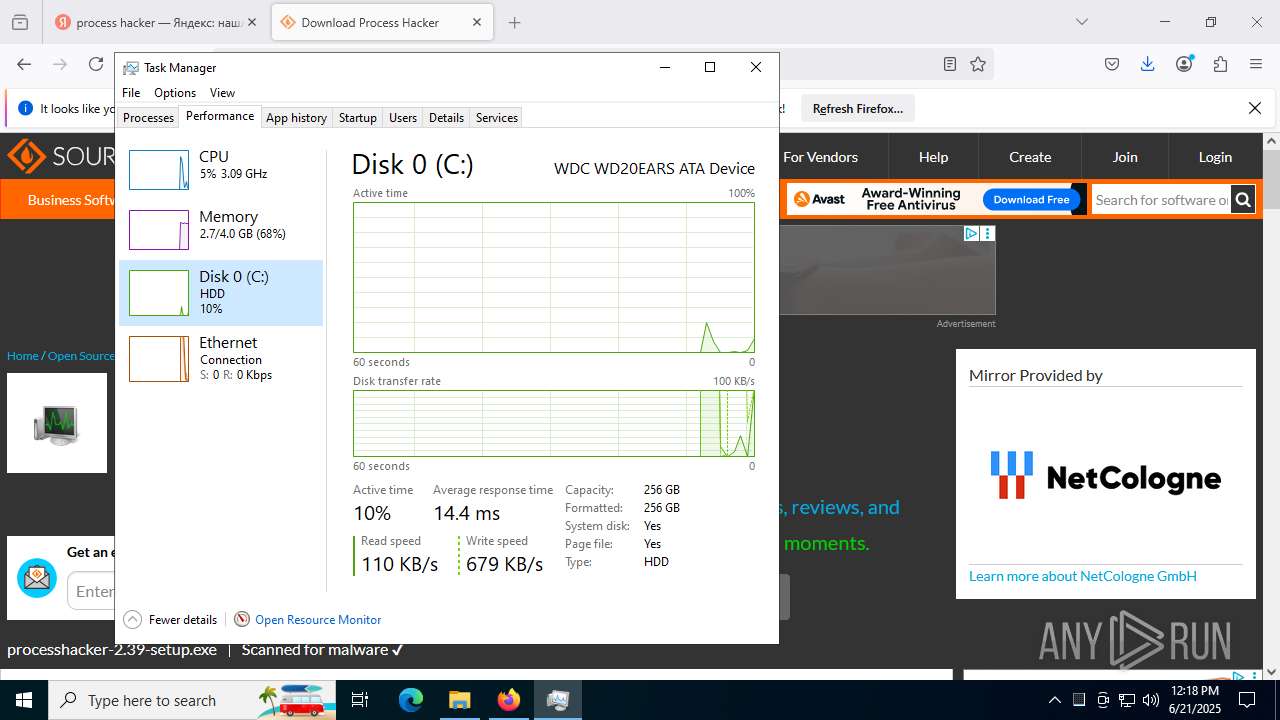Image resolution: width=1280 pixels, height=720 pixels.
Task: Open the For Vendors navigation item
Action: tap(820, 157)
